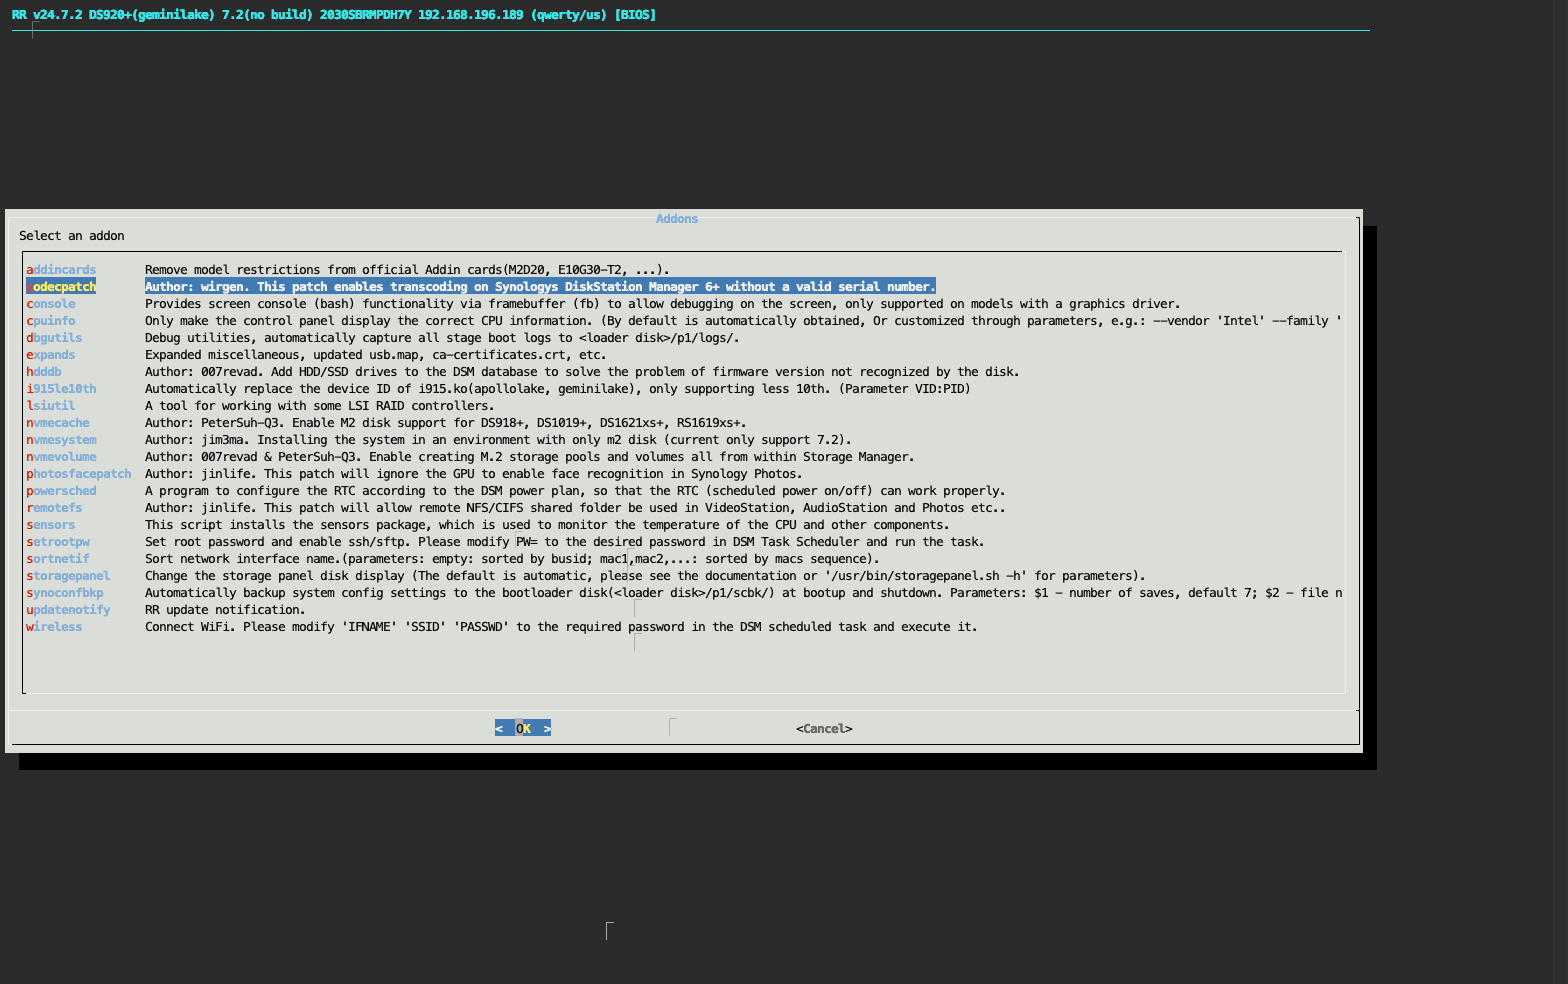Select the highlighted codecpatch addon
This screenshot has width=1568, height=984.
(x=61, y=287)
